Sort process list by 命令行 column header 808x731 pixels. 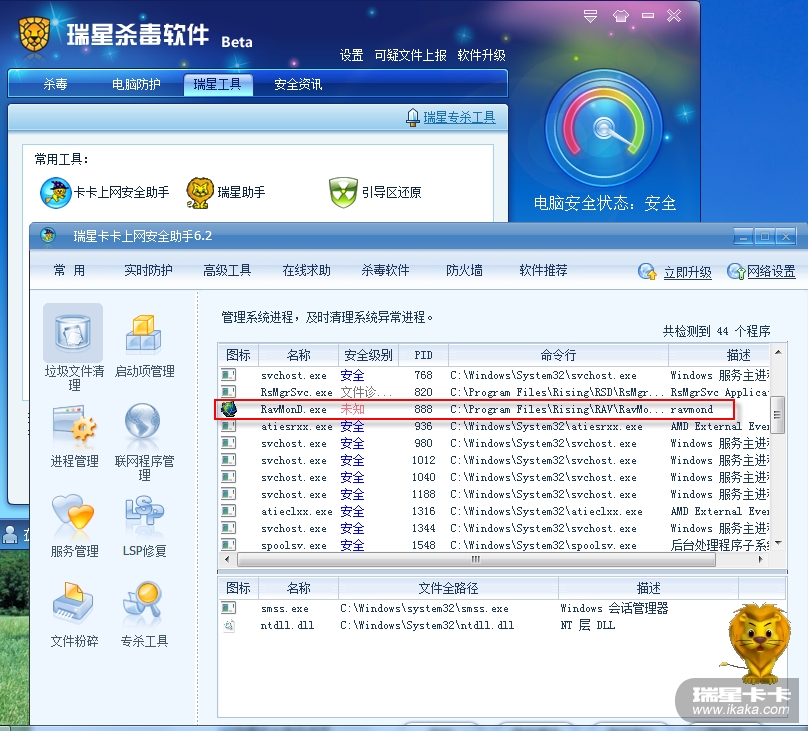pyautogui.click(x=558, y=355)
